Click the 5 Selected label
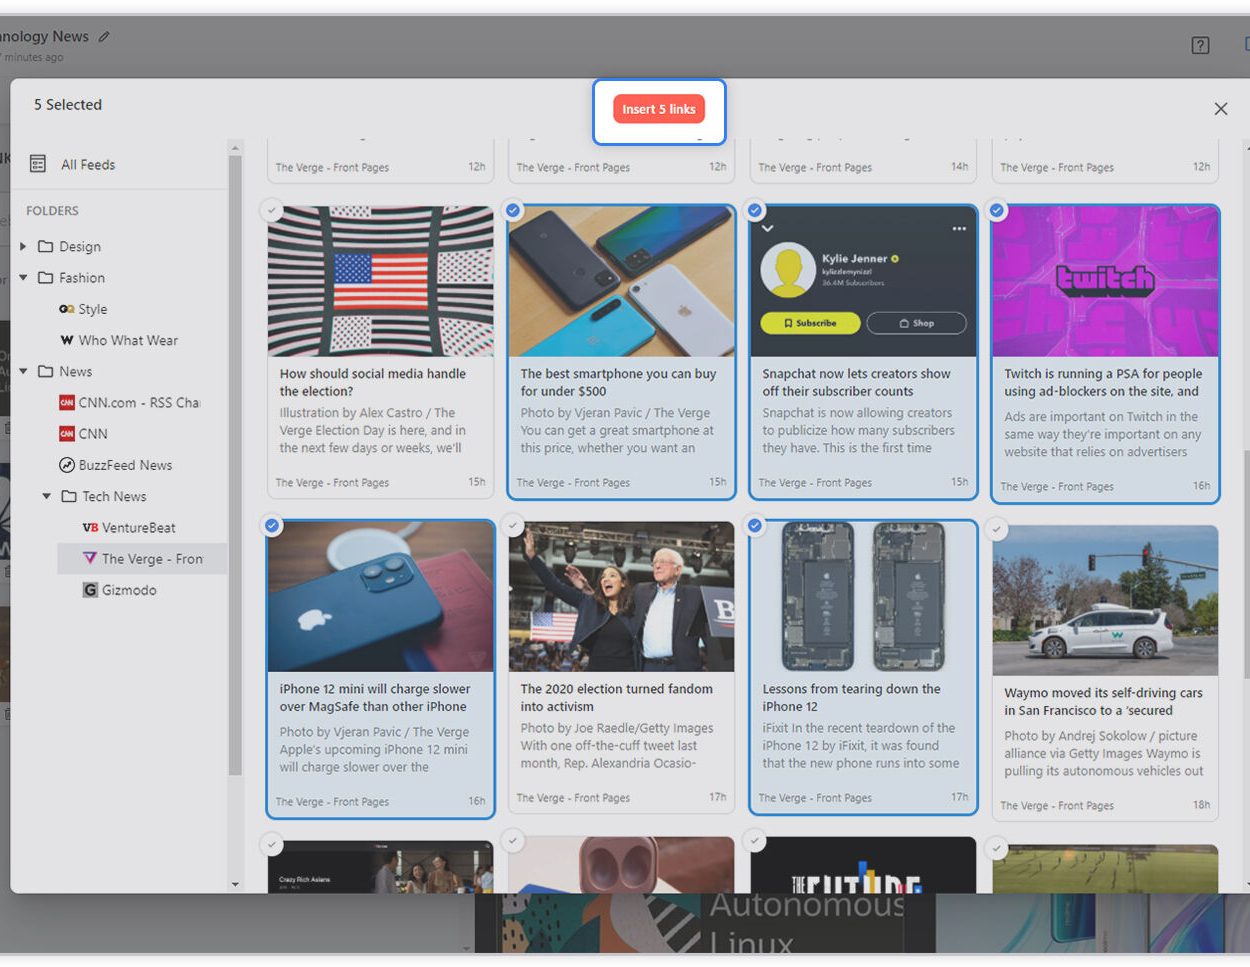 tap(68, 104)
